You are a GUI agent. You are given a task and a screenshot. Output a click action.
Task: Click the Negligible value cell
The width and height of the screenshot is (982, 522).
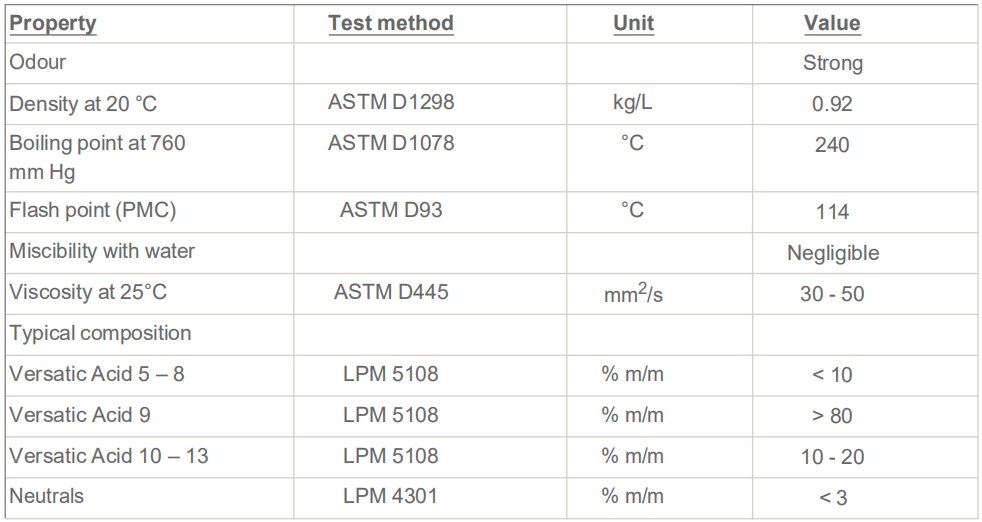coord(832,253)
